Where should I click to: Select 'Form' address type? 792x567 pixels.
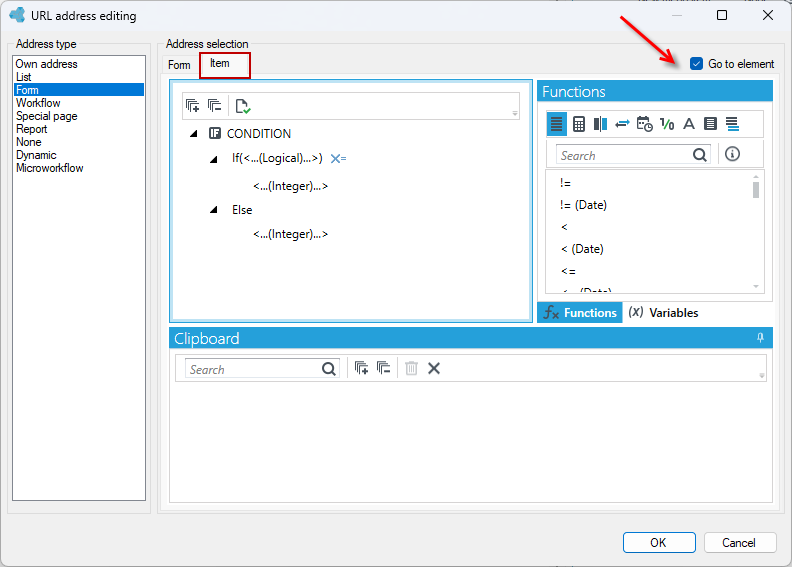point(79,90)
